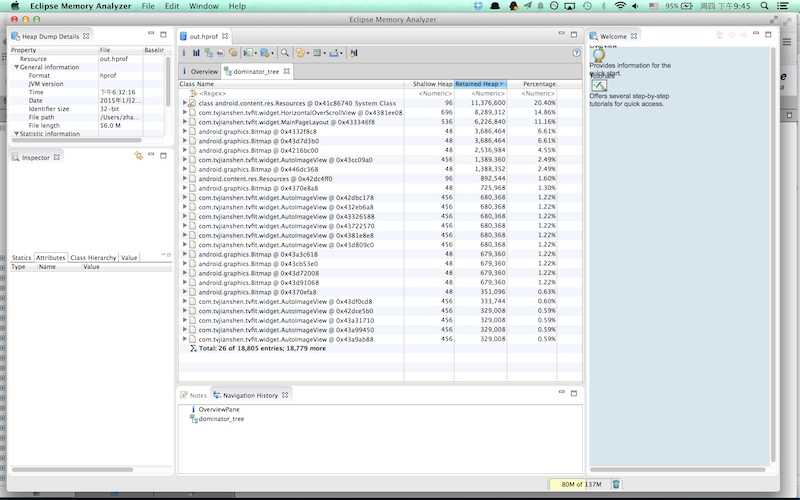Expand the Bitmap @ 0x4332f8c8 row

pyautogui.click(x=185, y=131)
